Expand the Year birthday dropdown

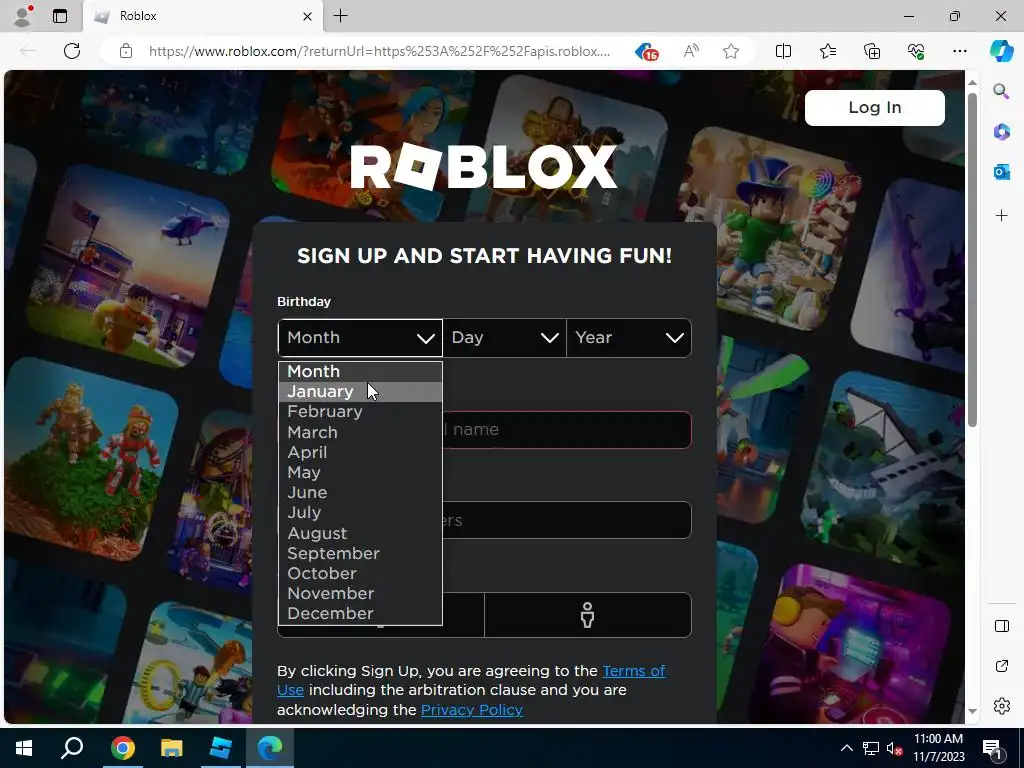click(x=628, y=338)
